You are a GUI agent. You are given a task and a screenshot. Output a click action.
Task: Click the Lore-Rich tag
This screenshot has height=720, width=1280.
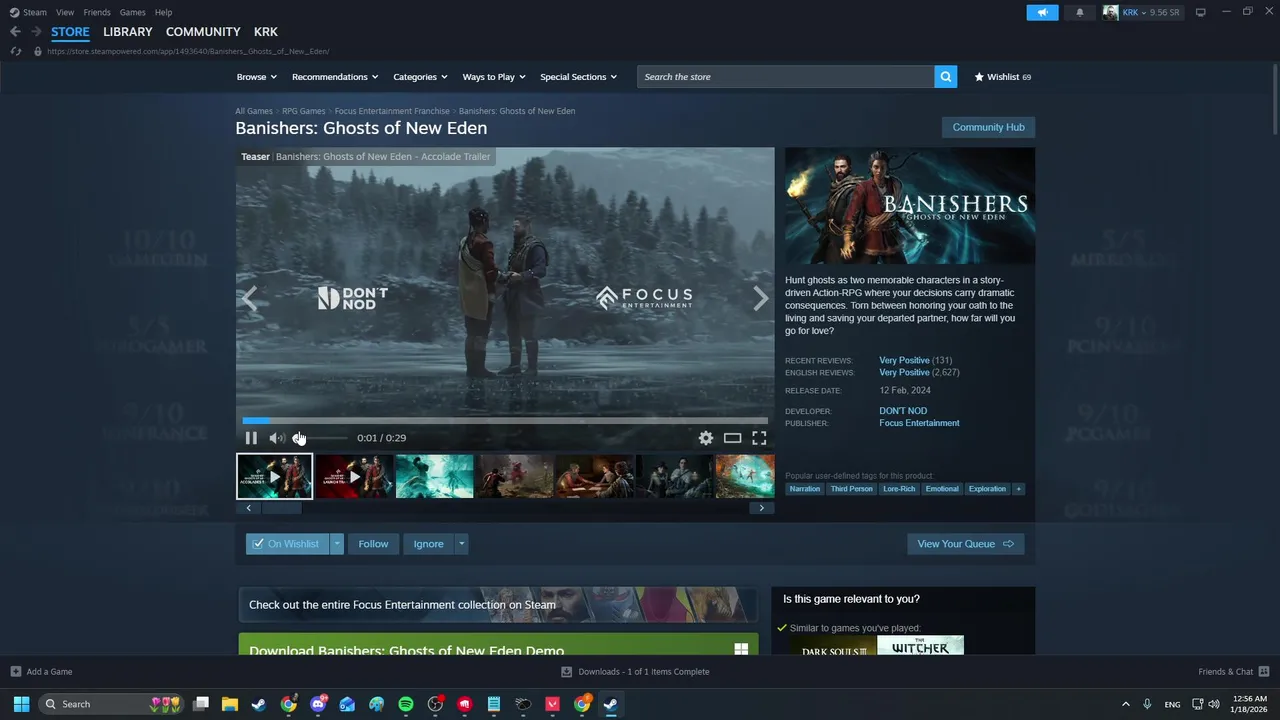899,489
